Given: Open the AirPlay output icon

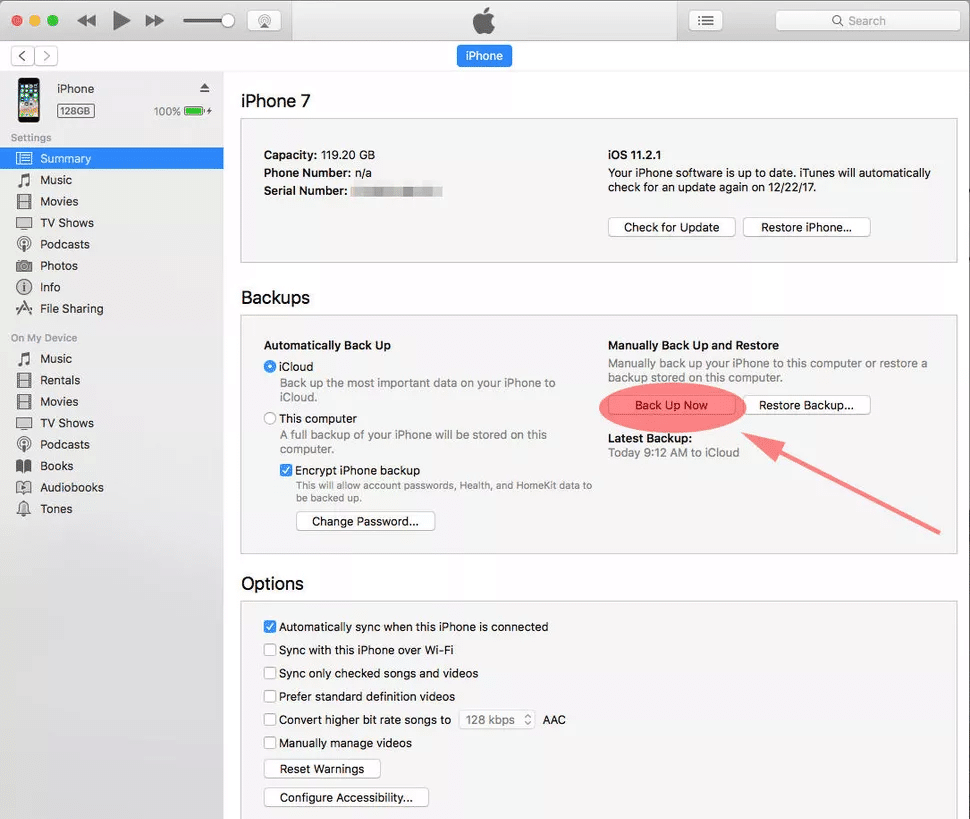Looking at the screenshot, I should [263, 20].
